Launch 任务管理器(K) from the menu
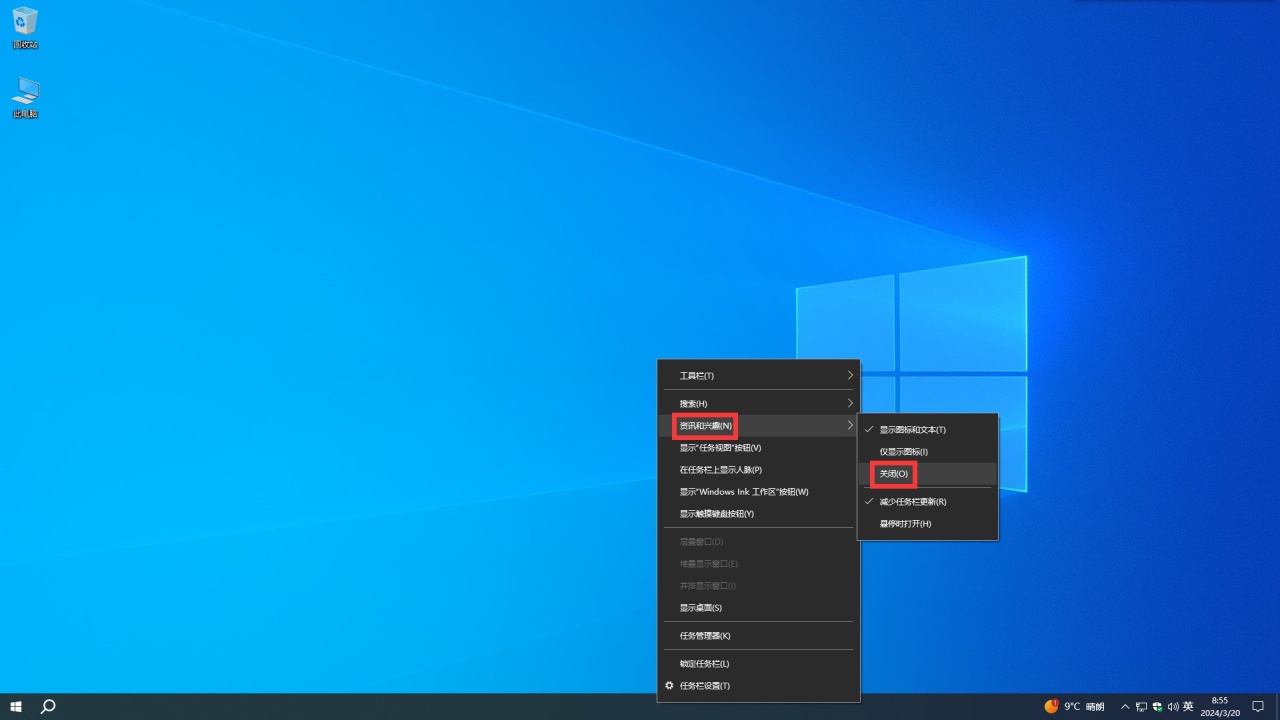The width and height of the screenshot is (1280, 720). pyautogui.click(x=758, y=636)
